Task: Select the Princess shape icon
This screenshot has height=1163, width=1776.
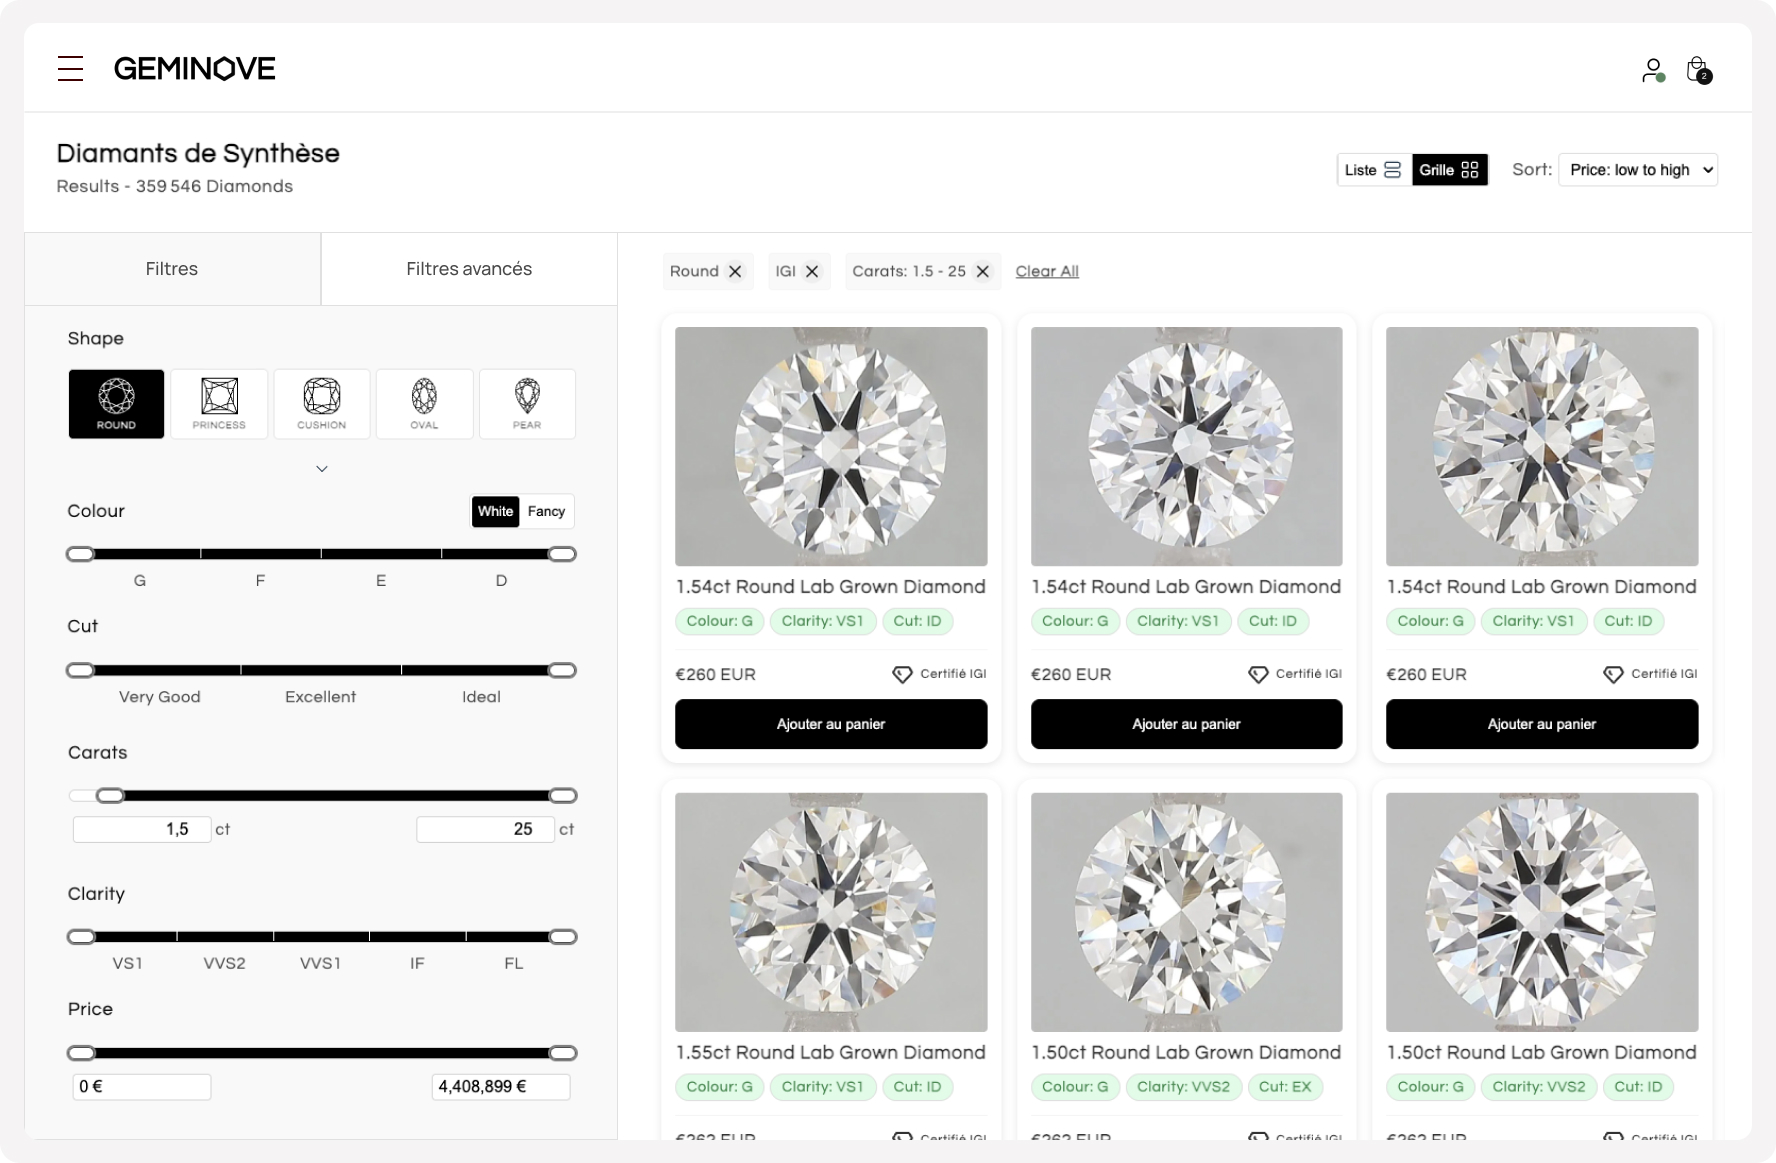Action: [219, 404]
